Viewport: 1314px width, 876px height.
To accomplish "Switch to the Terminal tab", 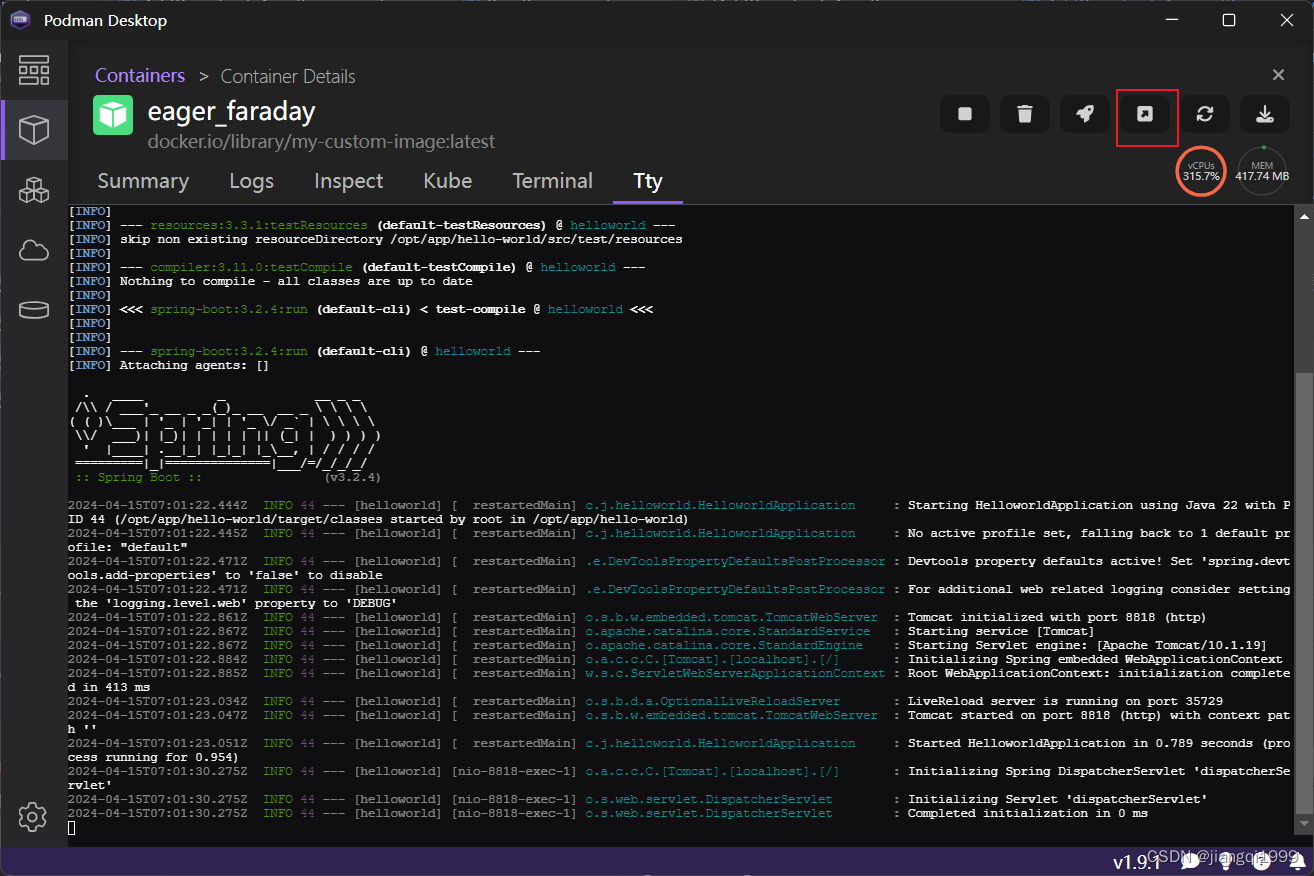I will (552, 181).
